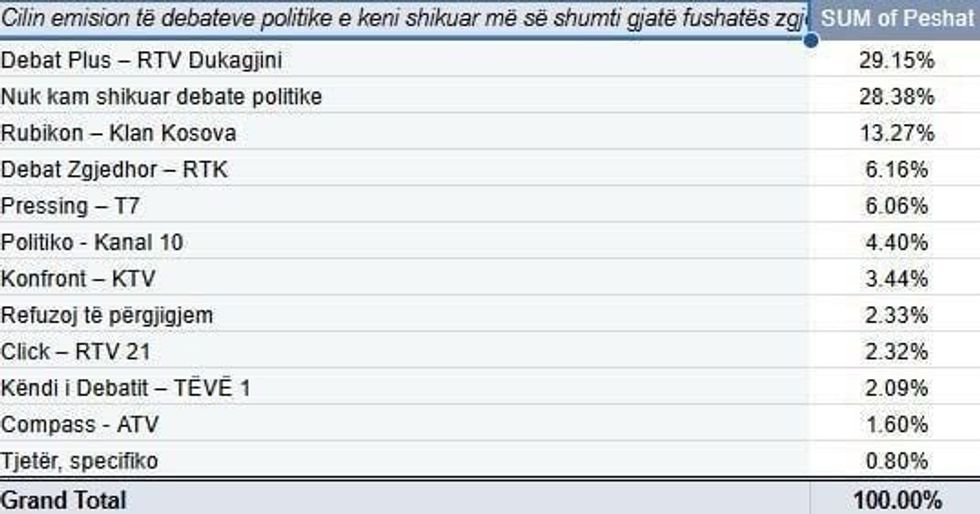Viewport: 980px width, 514px height.
Task: Click the Grand Total row label
Action: (64, 499)
